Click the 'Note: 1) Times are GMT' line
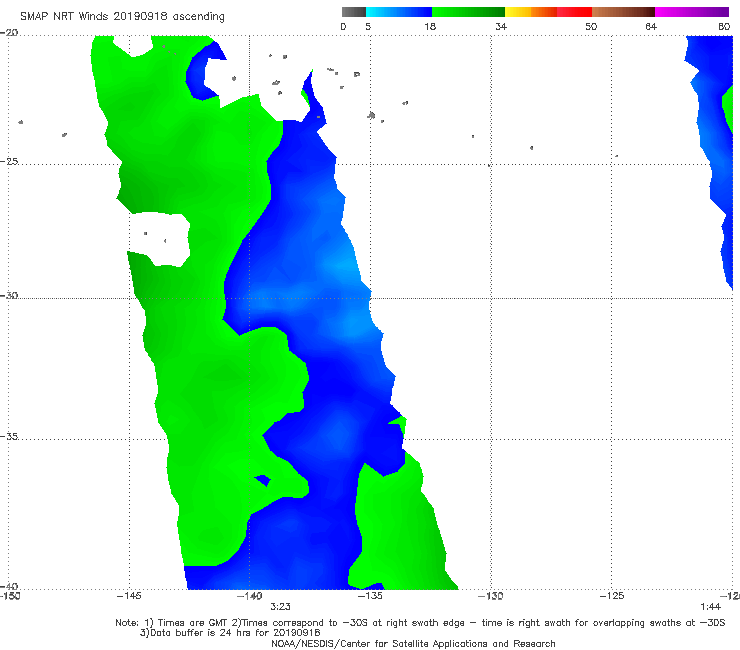 420,623
